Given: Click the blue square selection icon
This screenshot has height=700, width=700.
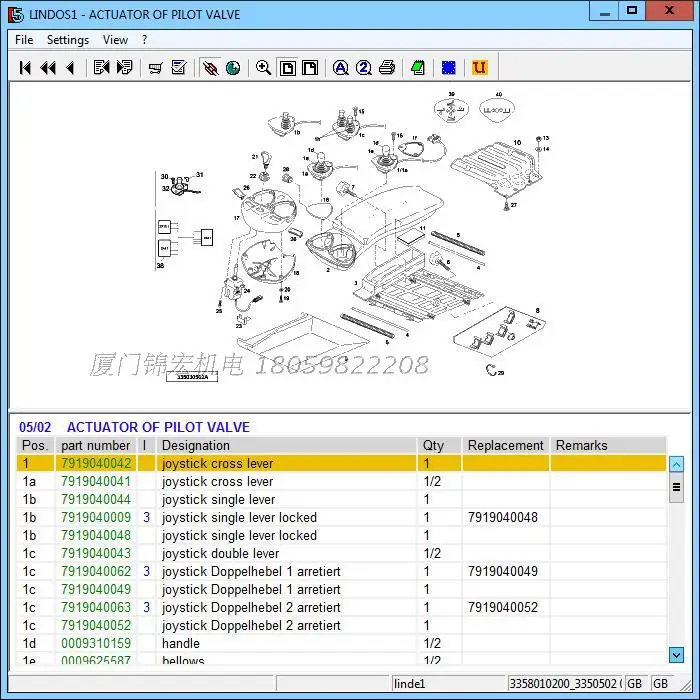Looking at the screenshot, I should [x=448, y=68].
